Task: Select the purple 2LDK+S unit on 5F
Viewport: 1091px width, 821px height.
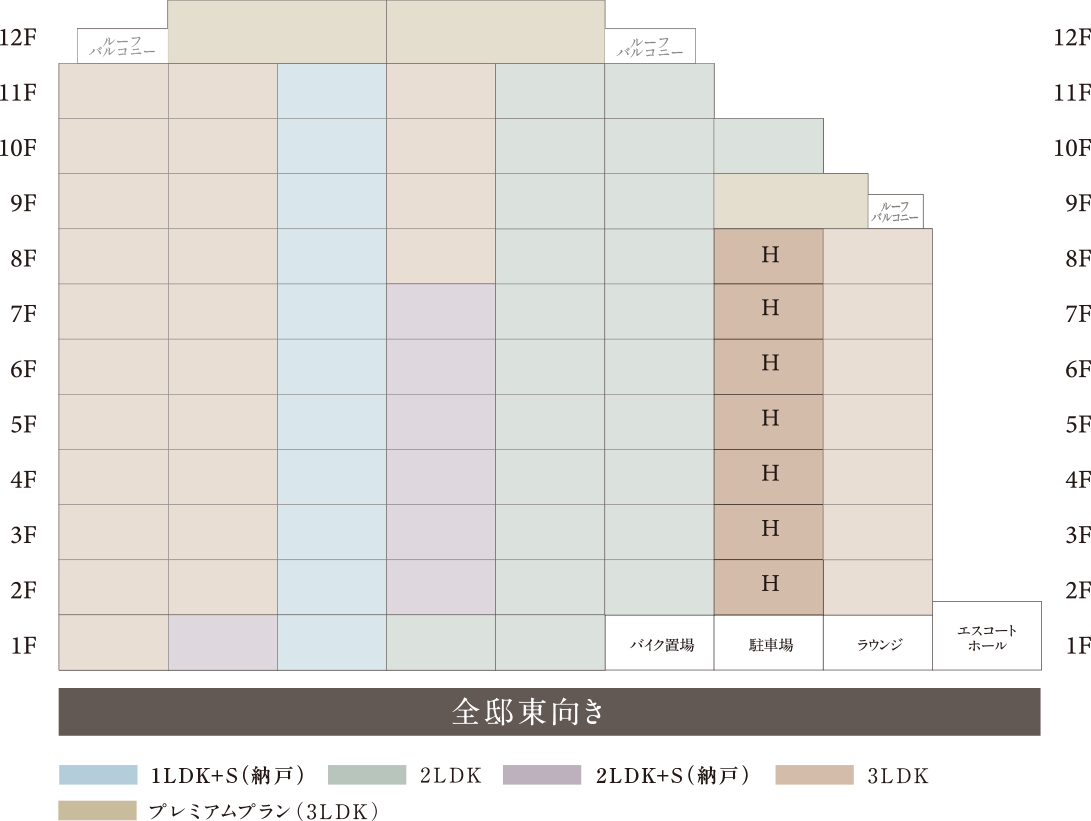Action: 441,422
